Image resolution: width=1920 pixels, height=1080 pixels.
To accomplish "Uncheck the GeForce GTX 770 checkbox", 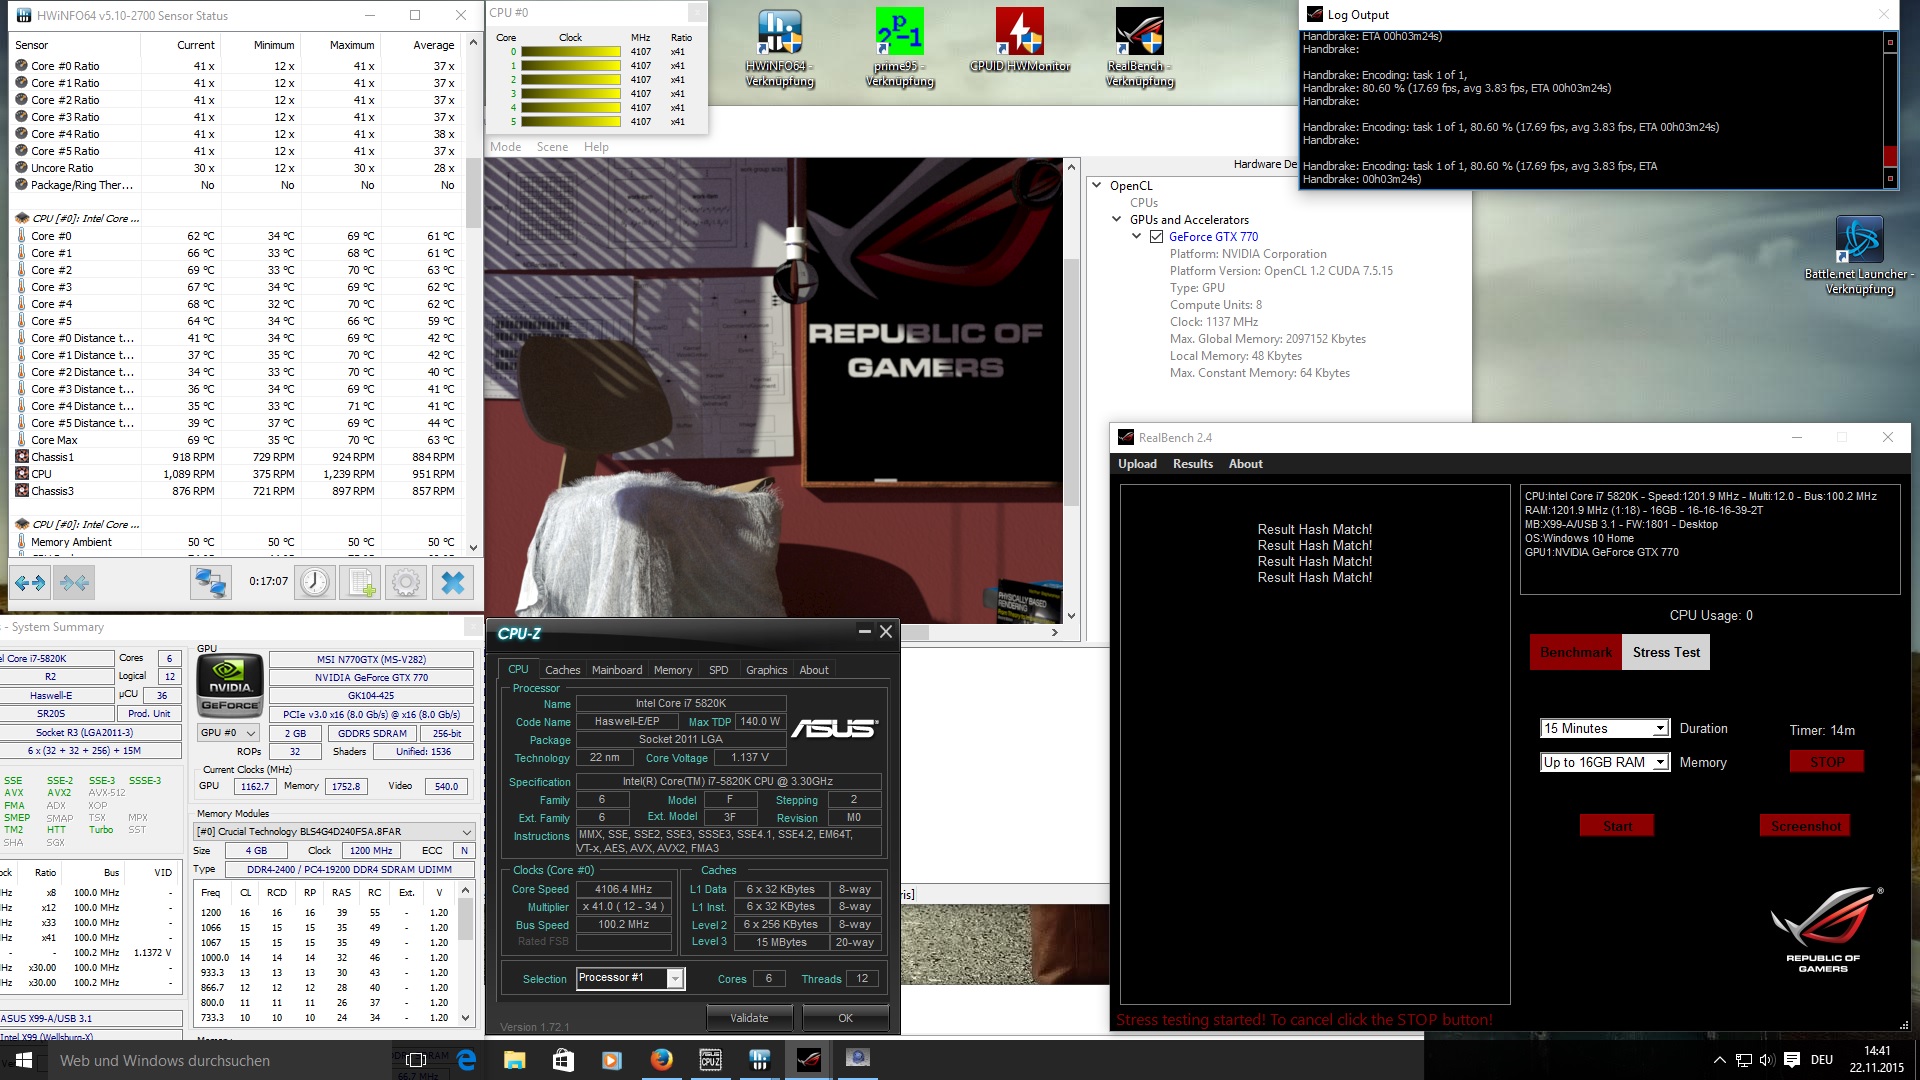I will tap(1156, 237).
